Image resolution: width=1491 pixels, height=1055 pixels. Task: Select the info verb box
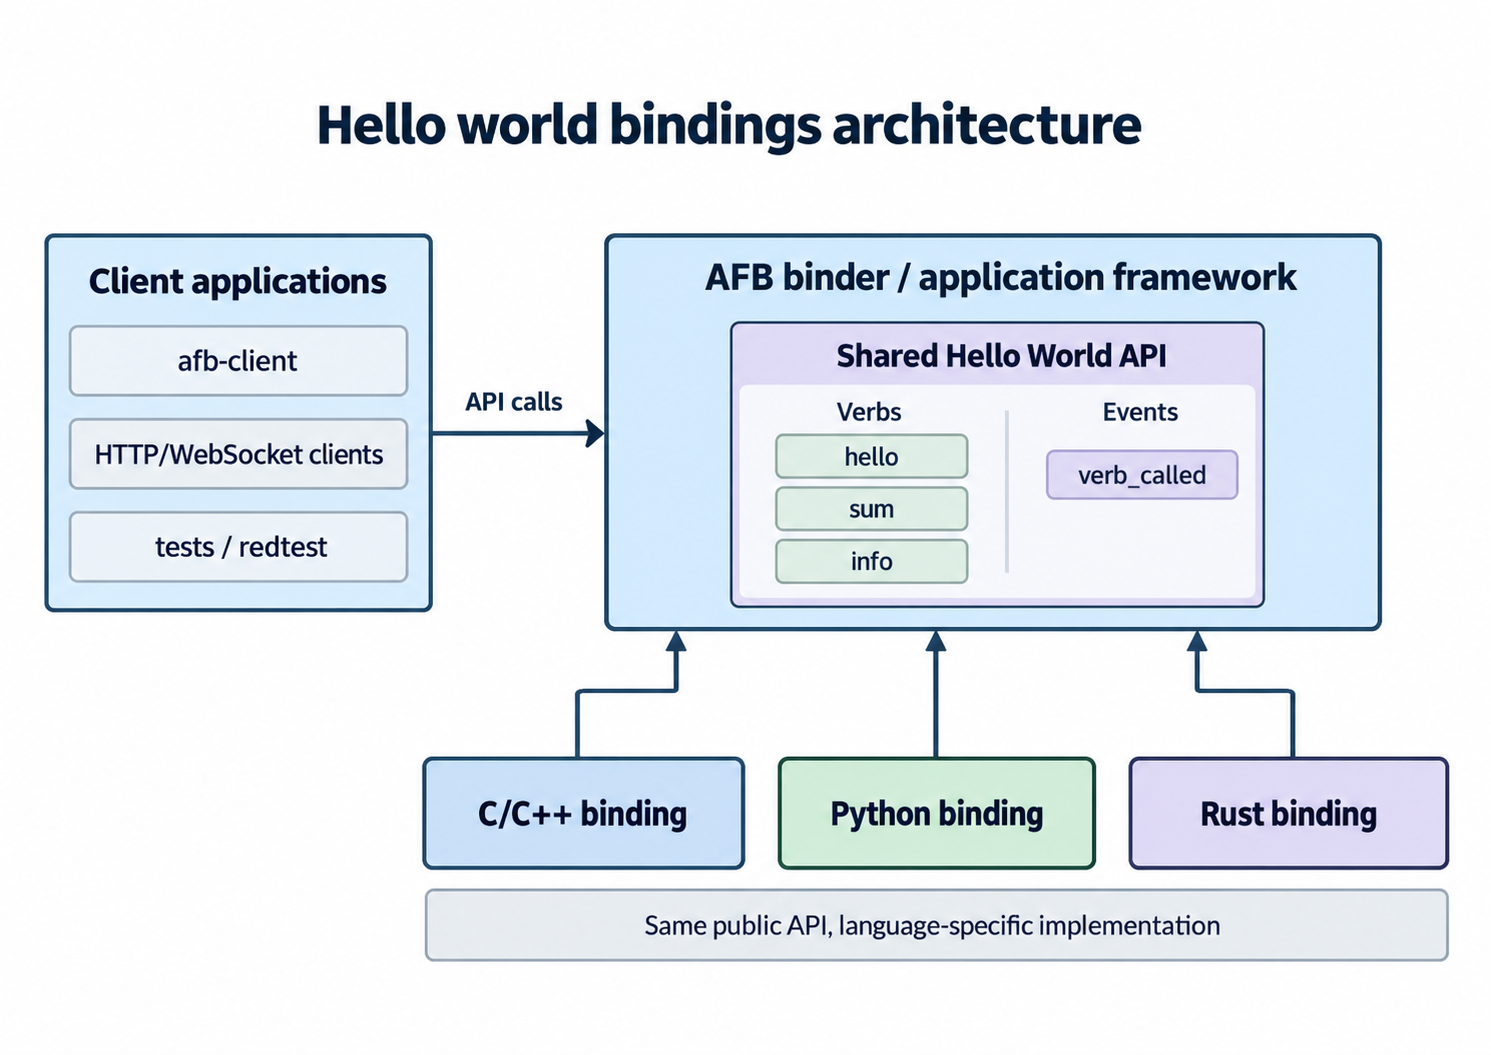click(871, 561)
